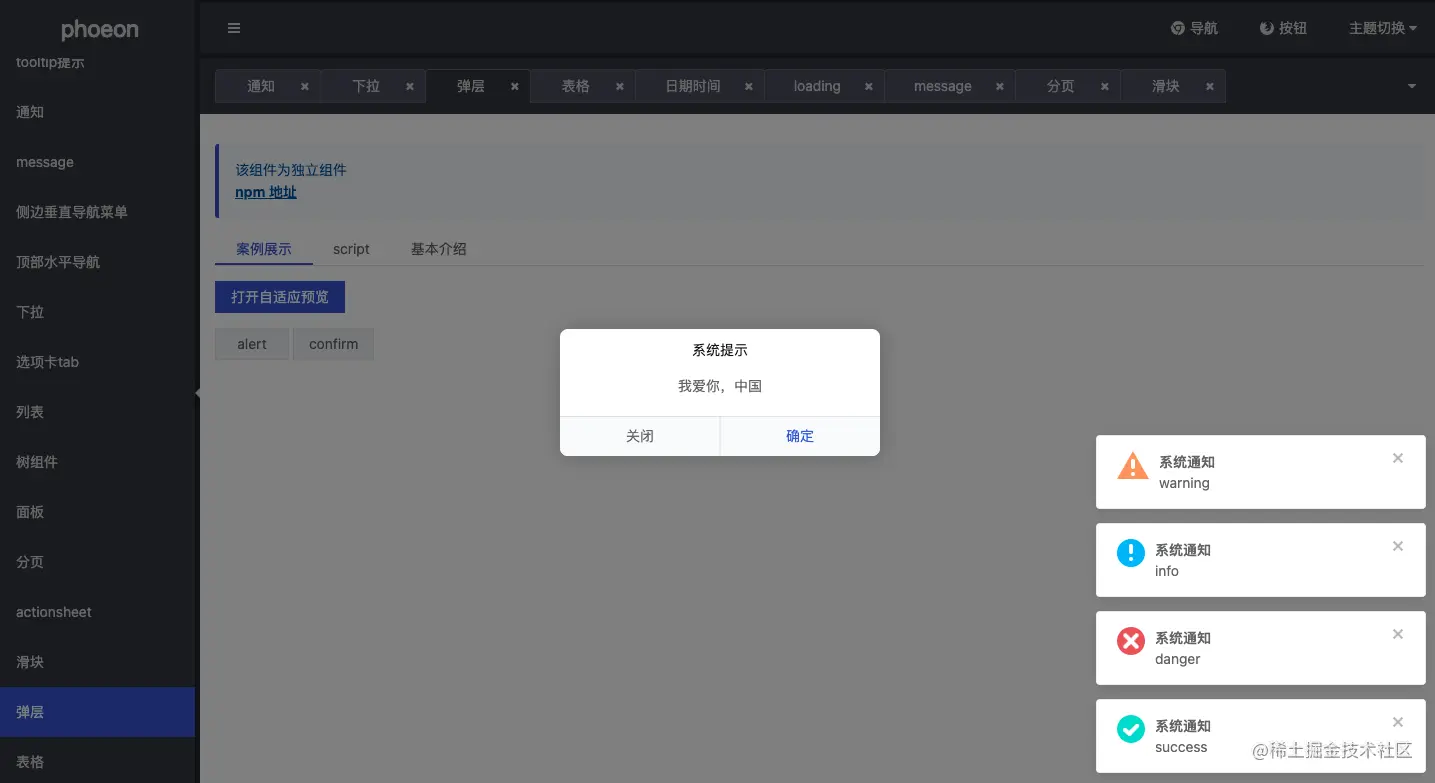Open the npm 地址 link
The width and height of the screenshot is (1435, 783).
pos(266,192)
